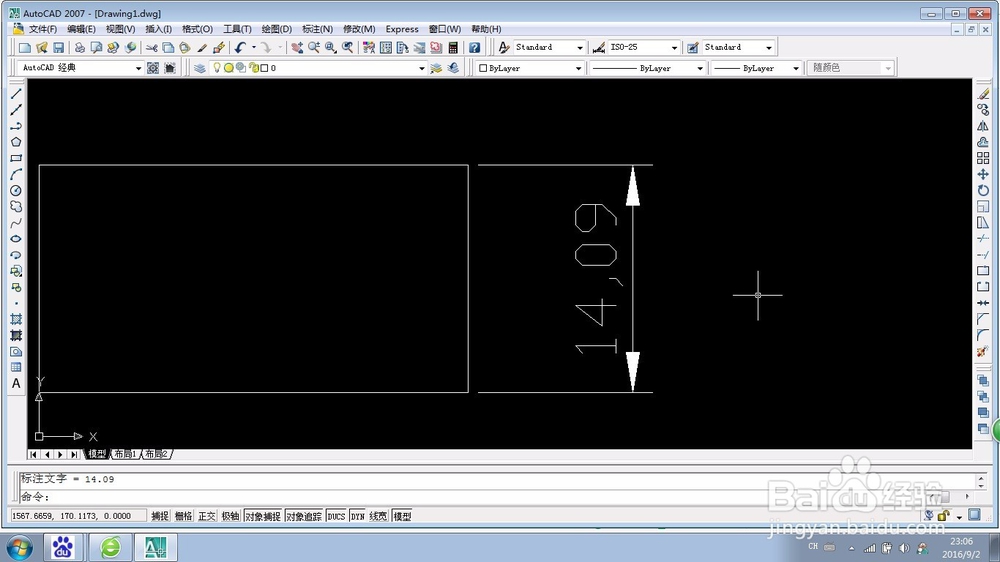The width and height of the screenshot is (1000, 562).
Task: Select the Rotate tool
Action: point(983,191)
